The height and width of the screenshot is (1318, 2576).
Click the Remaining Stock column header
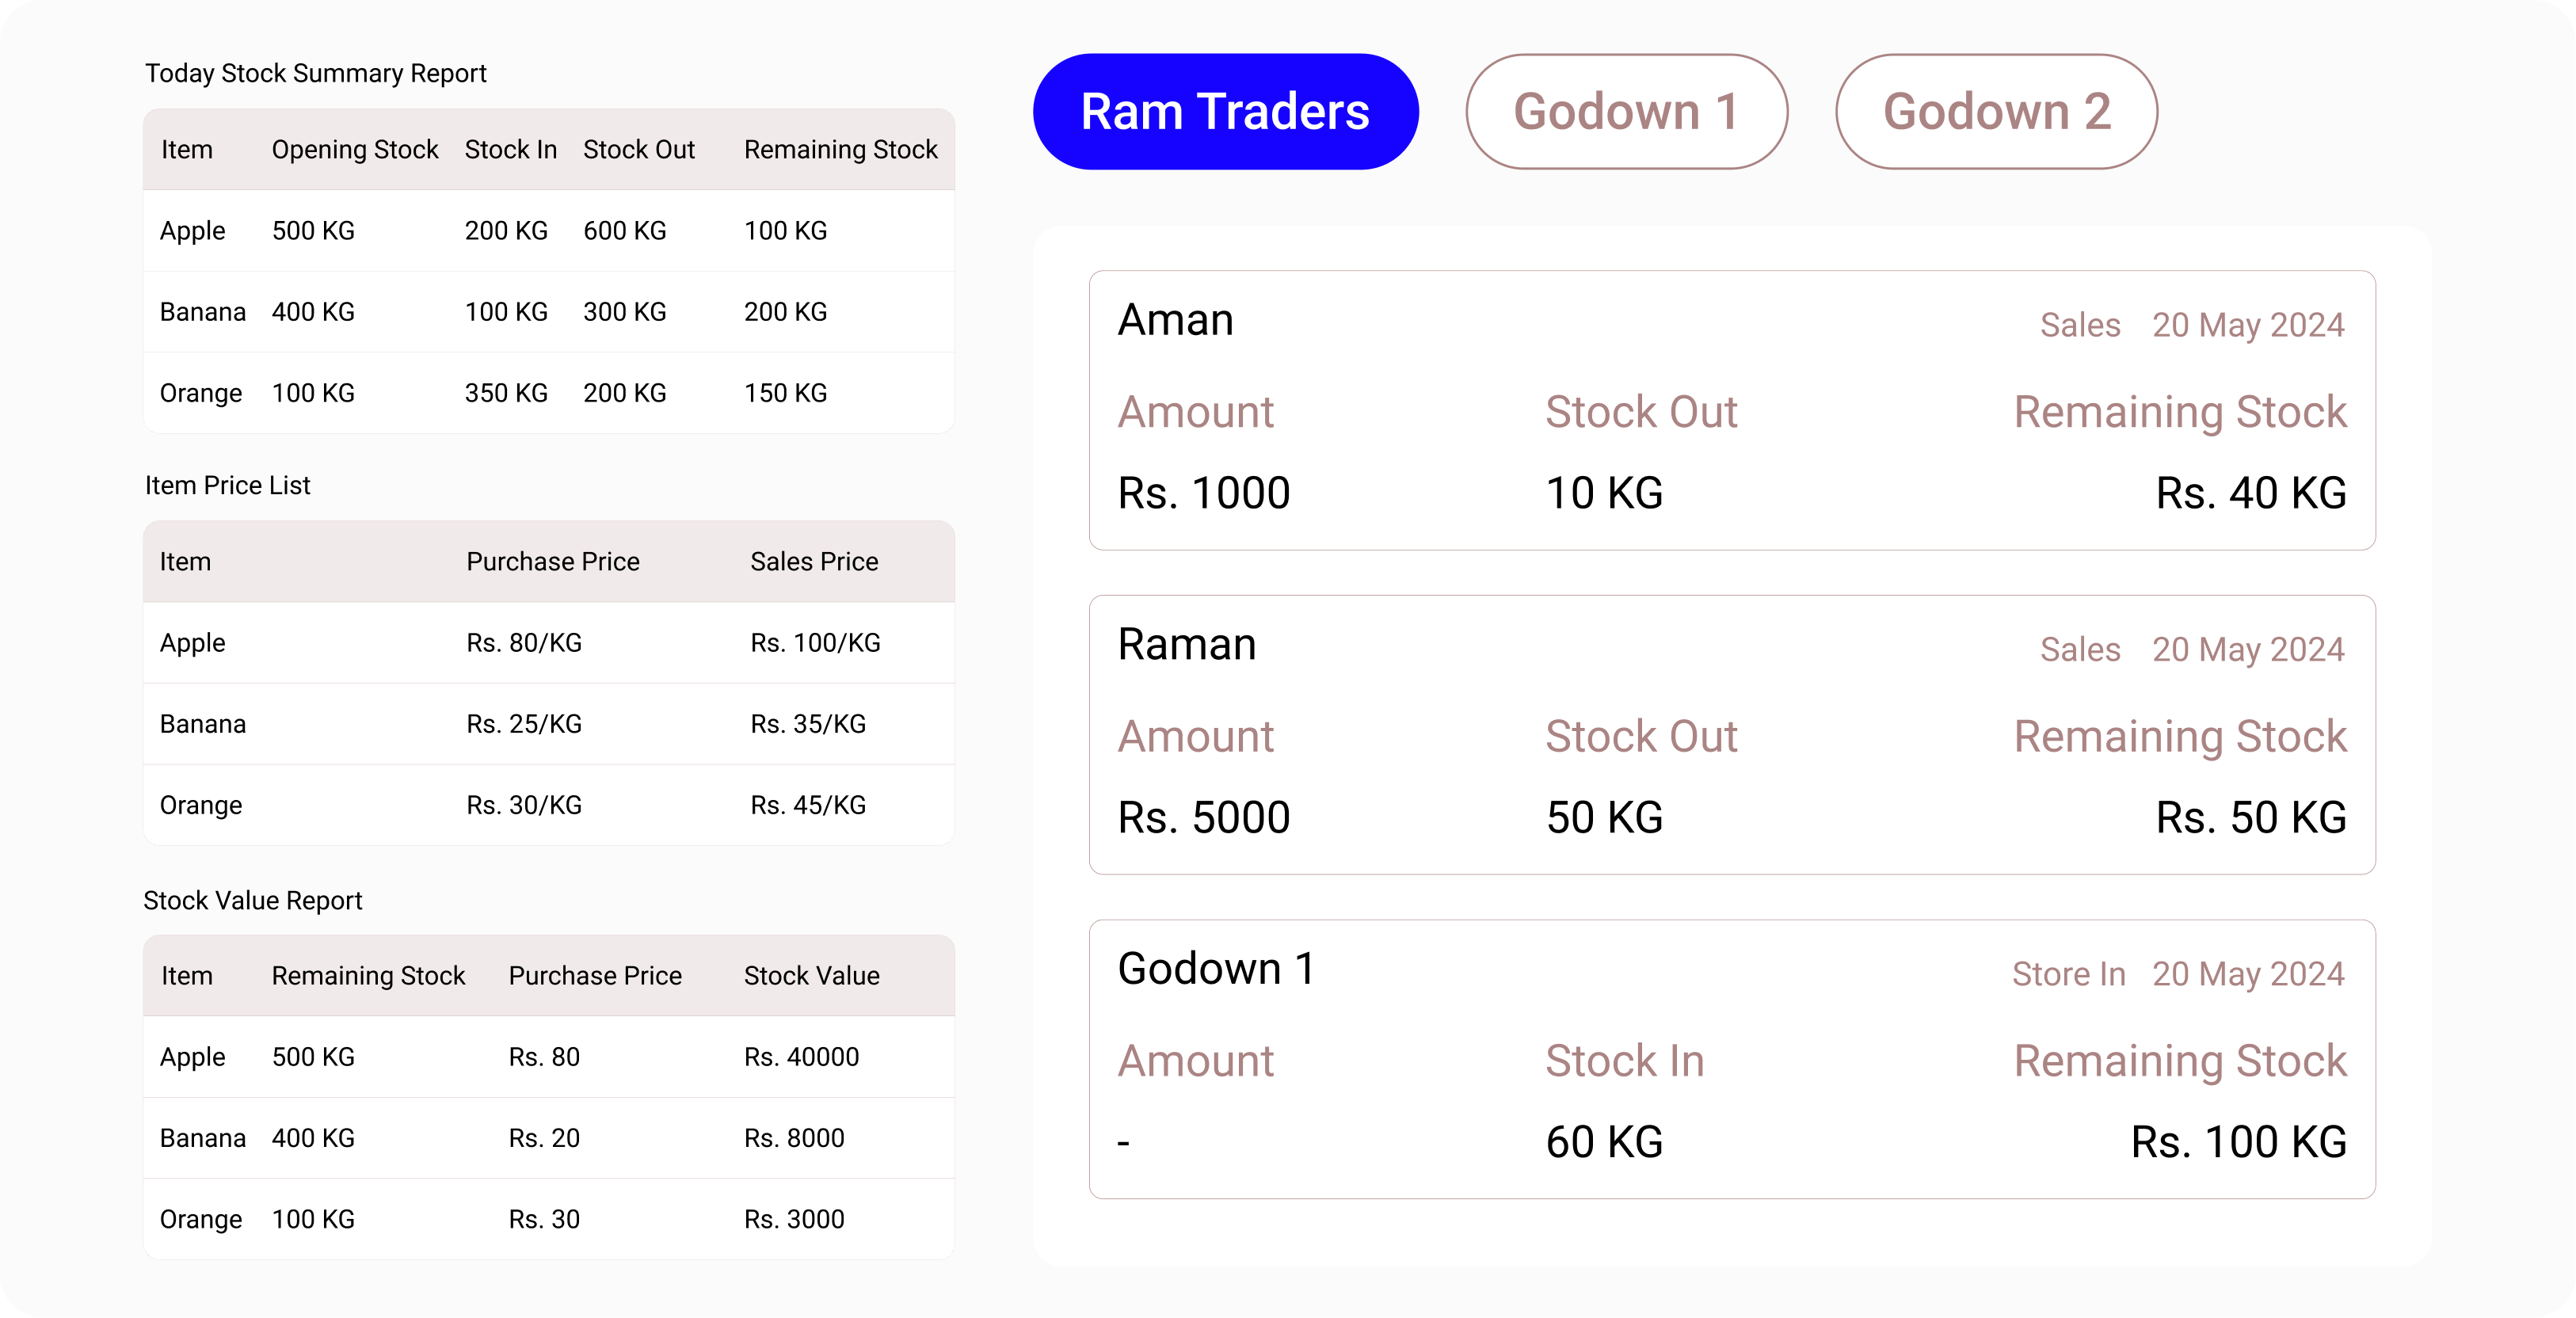(840, 149)
